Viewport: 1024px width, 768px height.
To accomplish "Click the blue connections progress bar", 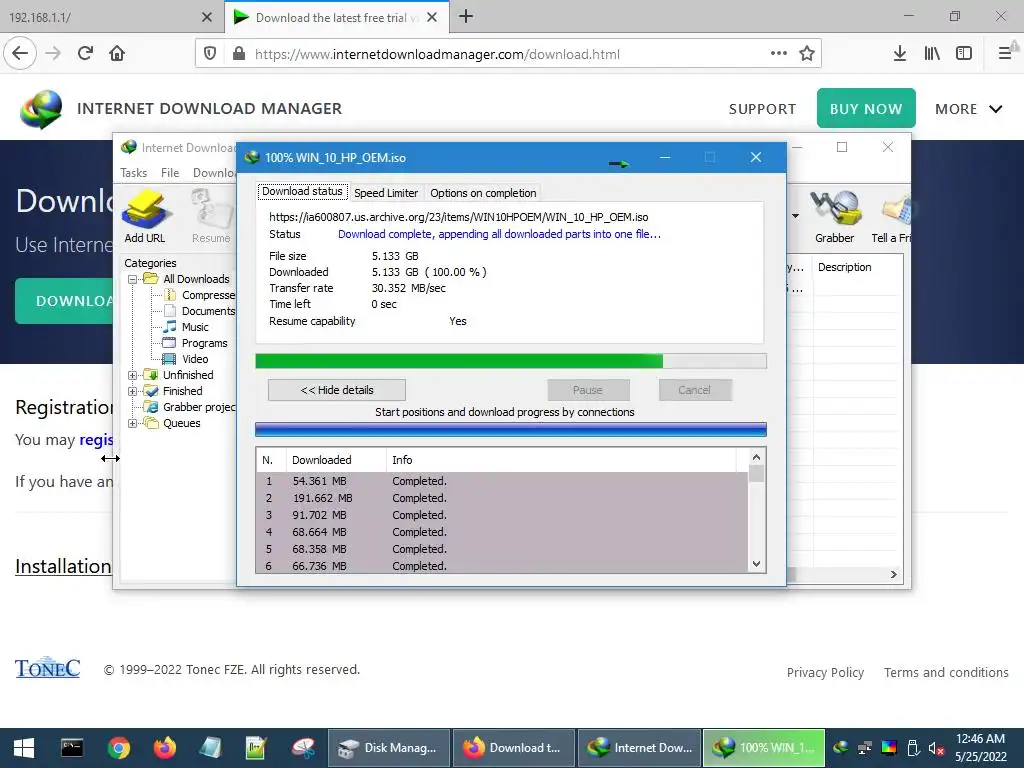I will [x=511, y=429].
